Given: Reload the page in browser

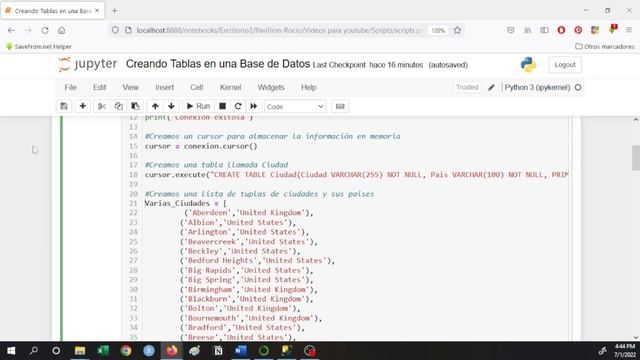Looking at the screenshot, I should point(45,30).
